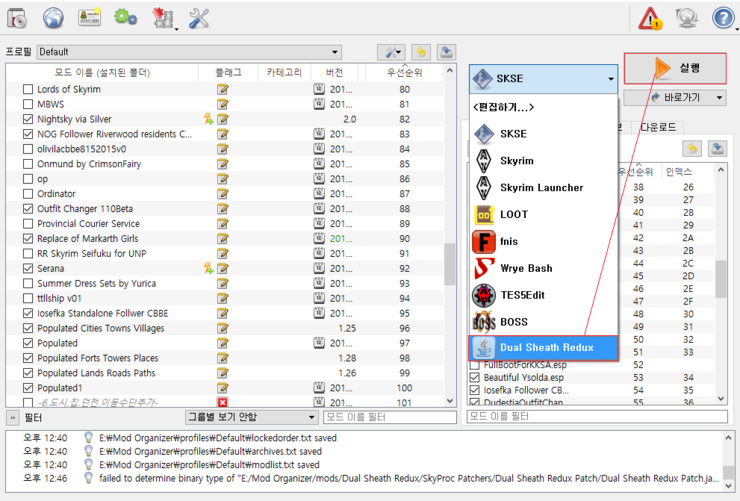Toggle Lords of Skyrim mod checkbox
Image resolution: width=740 pixels, height=501 pixels.
28,89
